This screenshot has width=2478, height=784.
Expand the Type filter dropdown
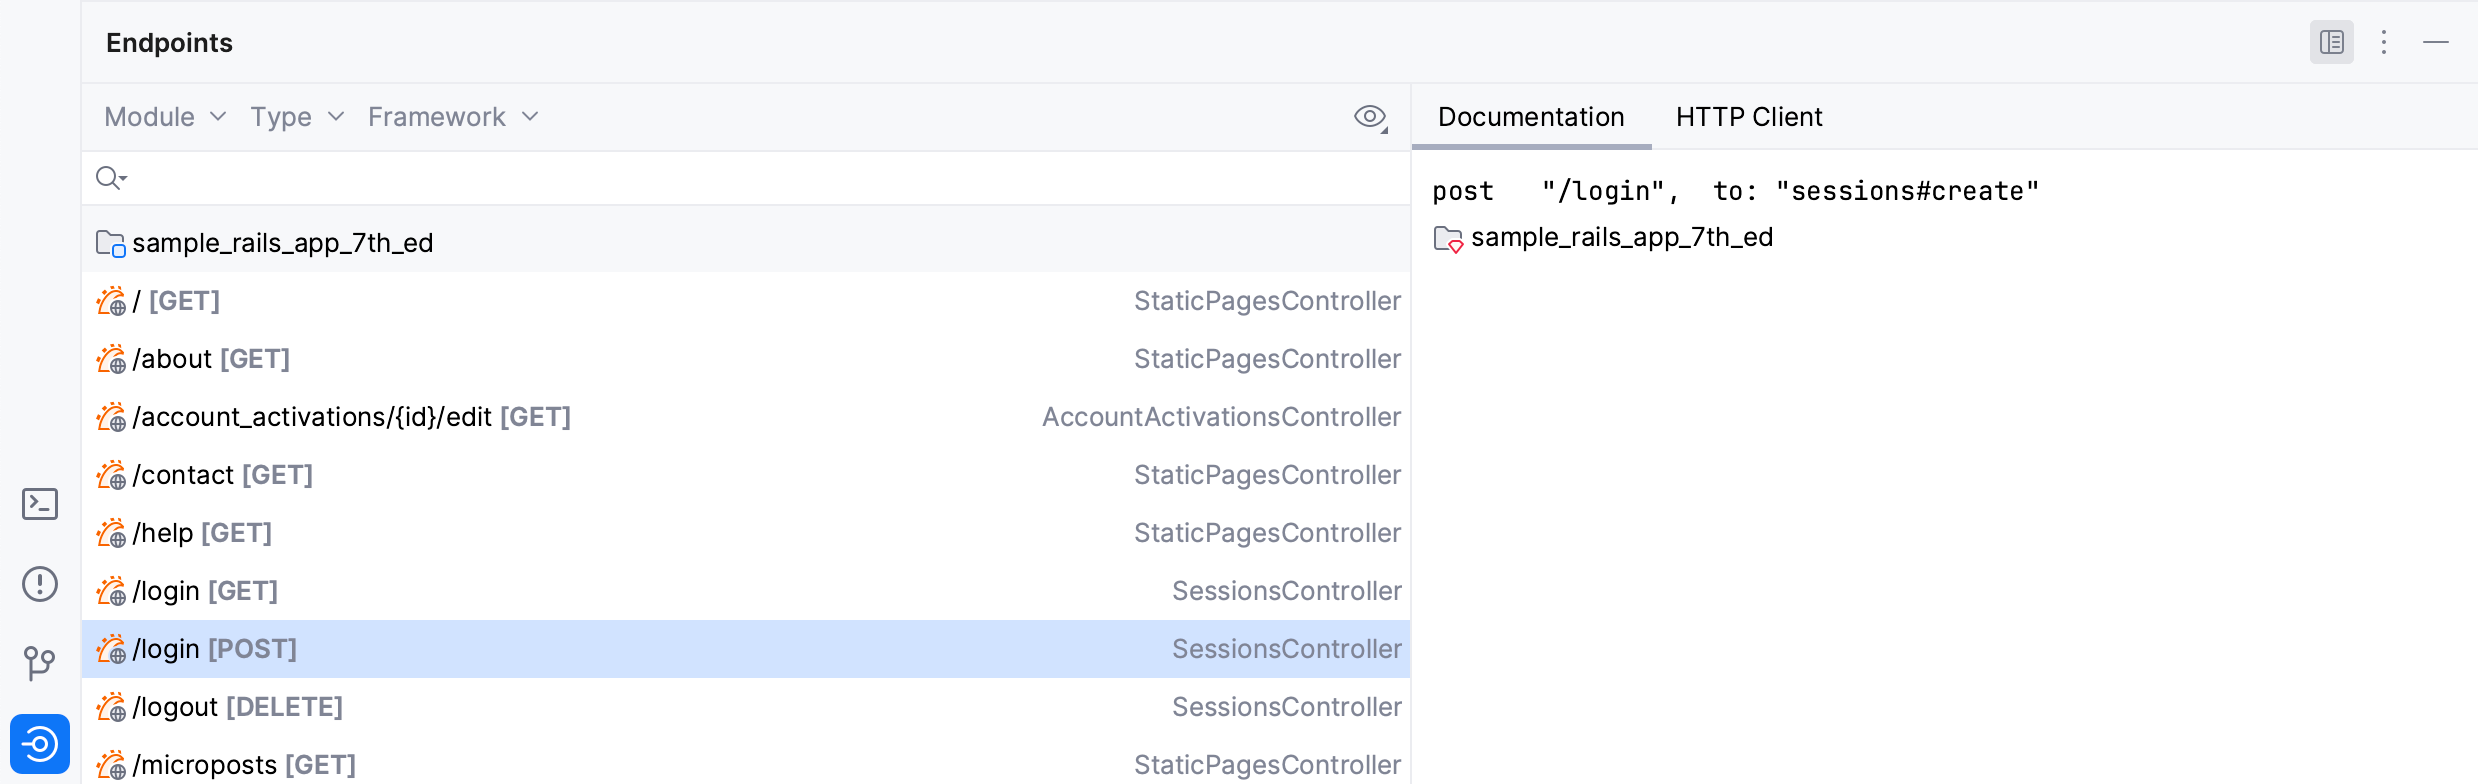coord(297,117)
